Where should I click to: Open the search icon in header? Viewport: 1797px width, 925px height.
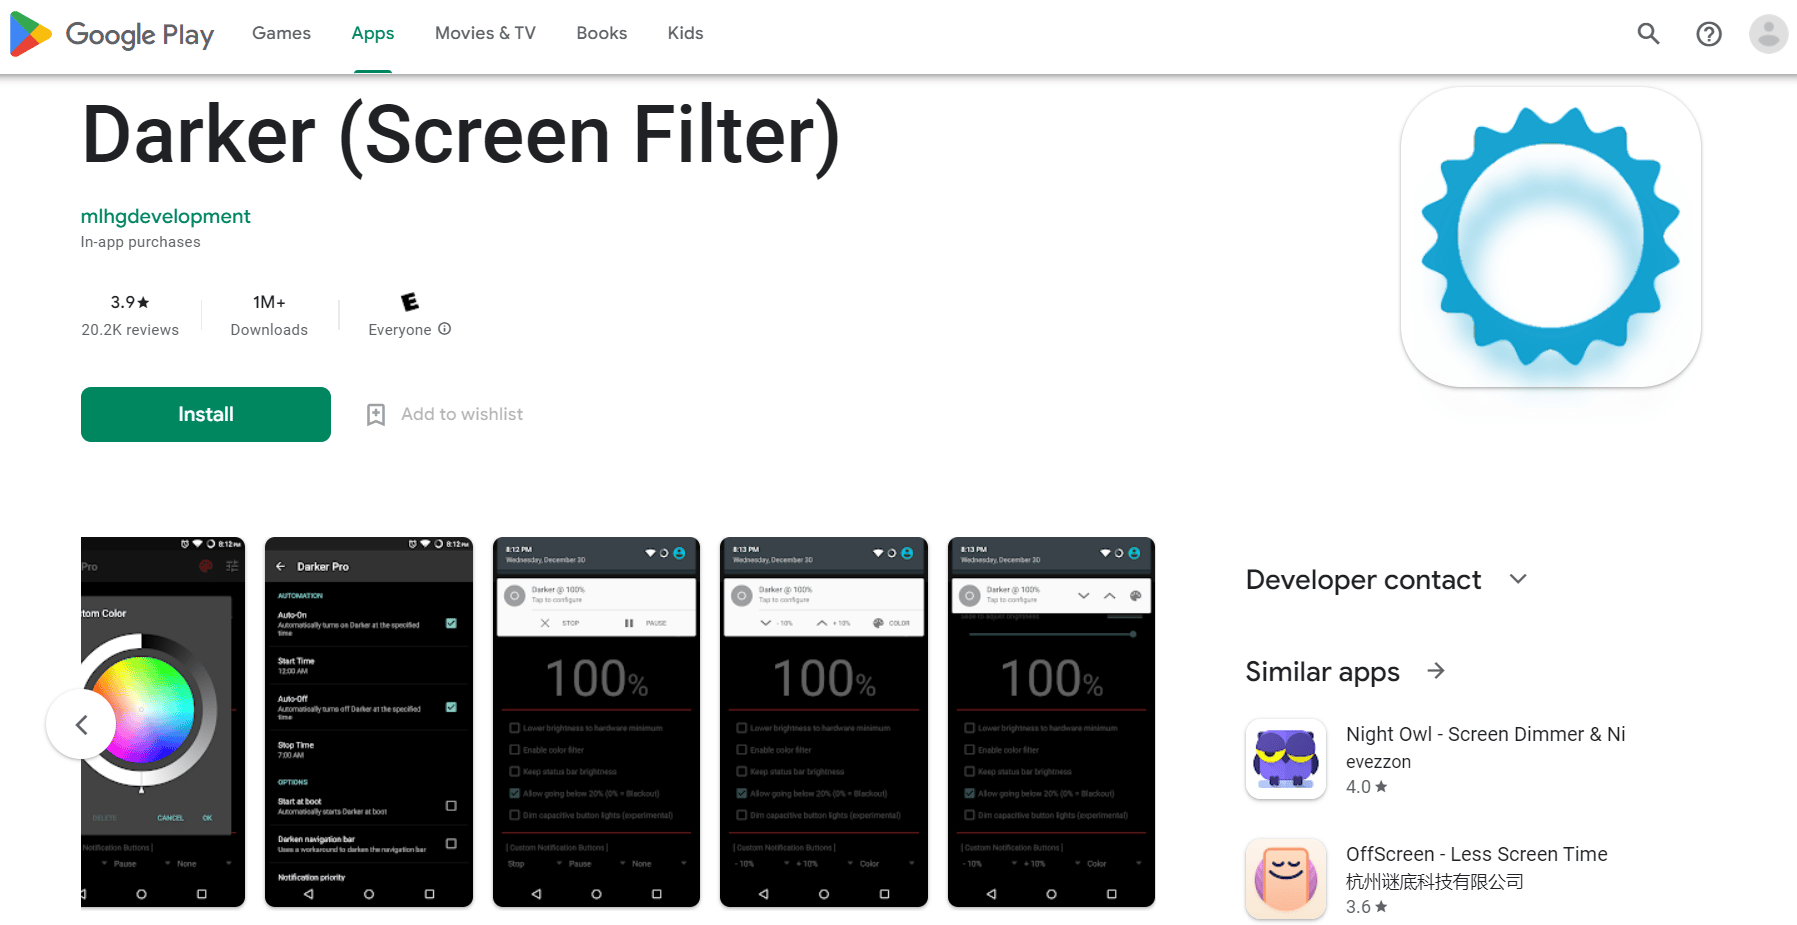1648,34
